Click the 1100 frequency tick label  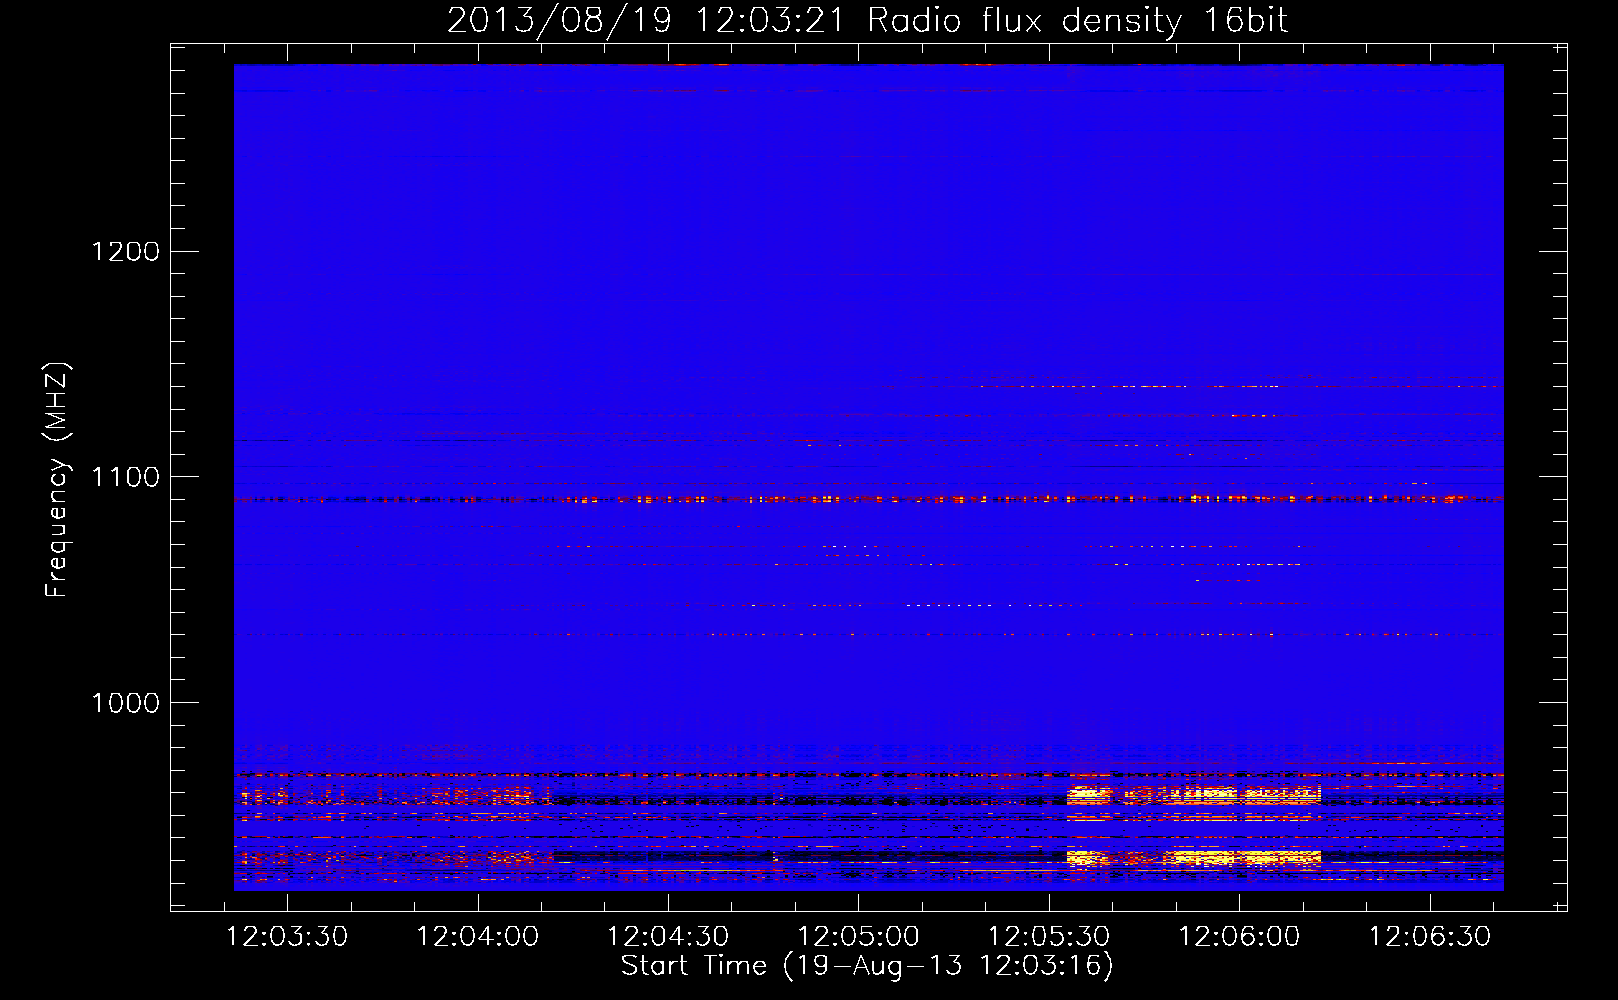126,477
